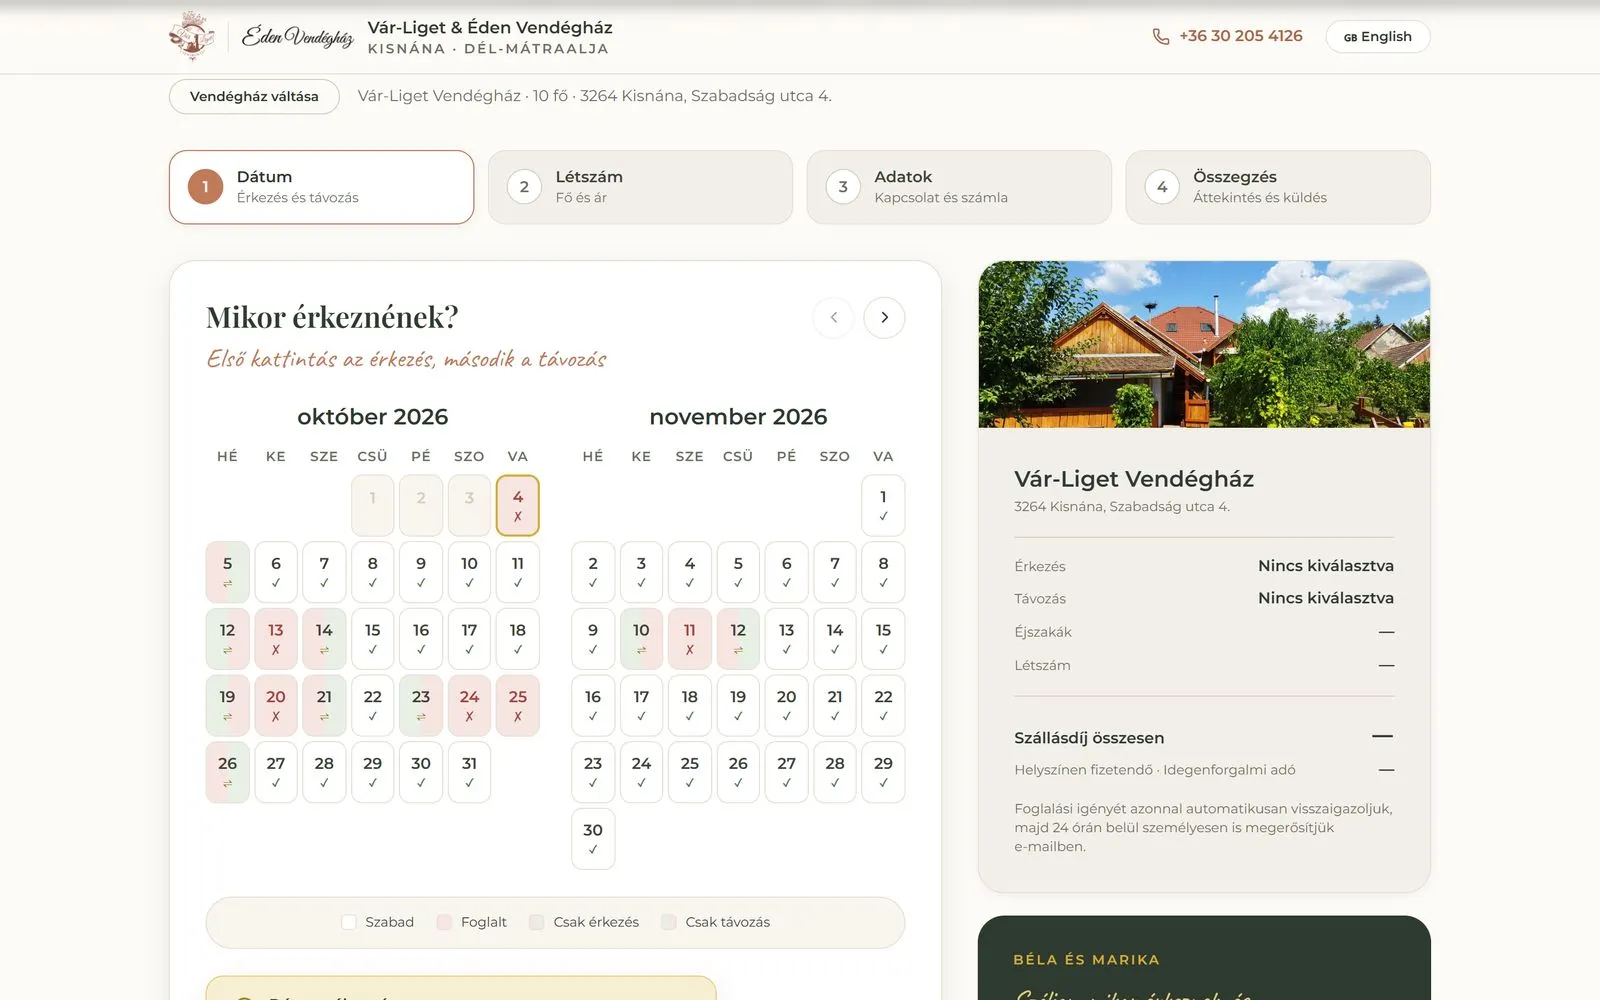Screen dimensions: 1600x1000
Task: Call +36 30 205 4126
Action: point(1240,36)
